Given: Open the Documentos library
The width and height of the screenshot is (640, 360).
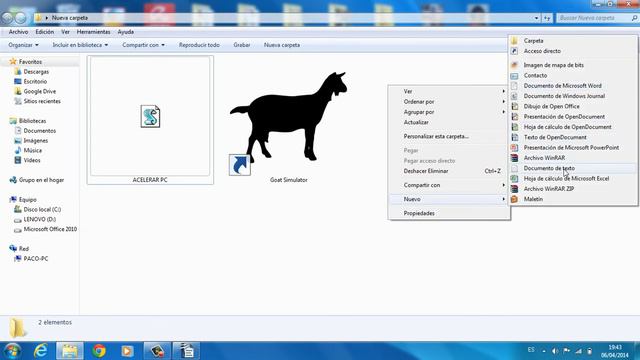Looking at the screenshot, I should [x=35, y=131].
